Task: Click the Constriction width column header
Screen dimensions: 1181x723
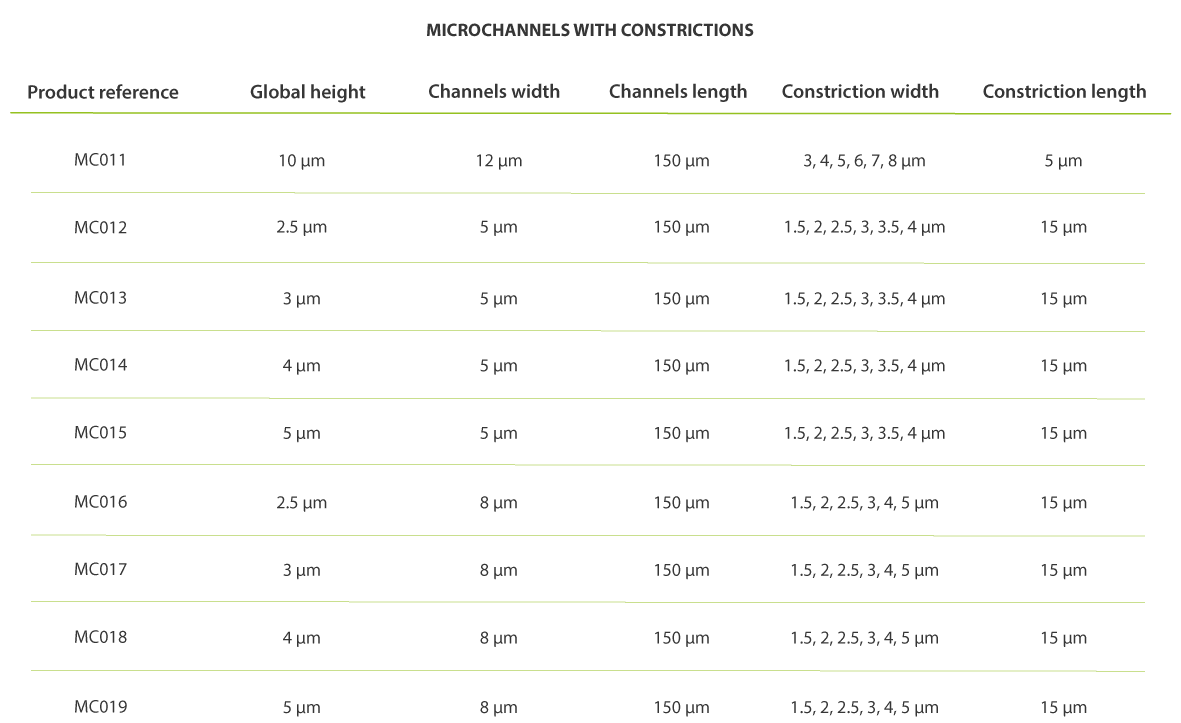Action: [x=860, y=92]
